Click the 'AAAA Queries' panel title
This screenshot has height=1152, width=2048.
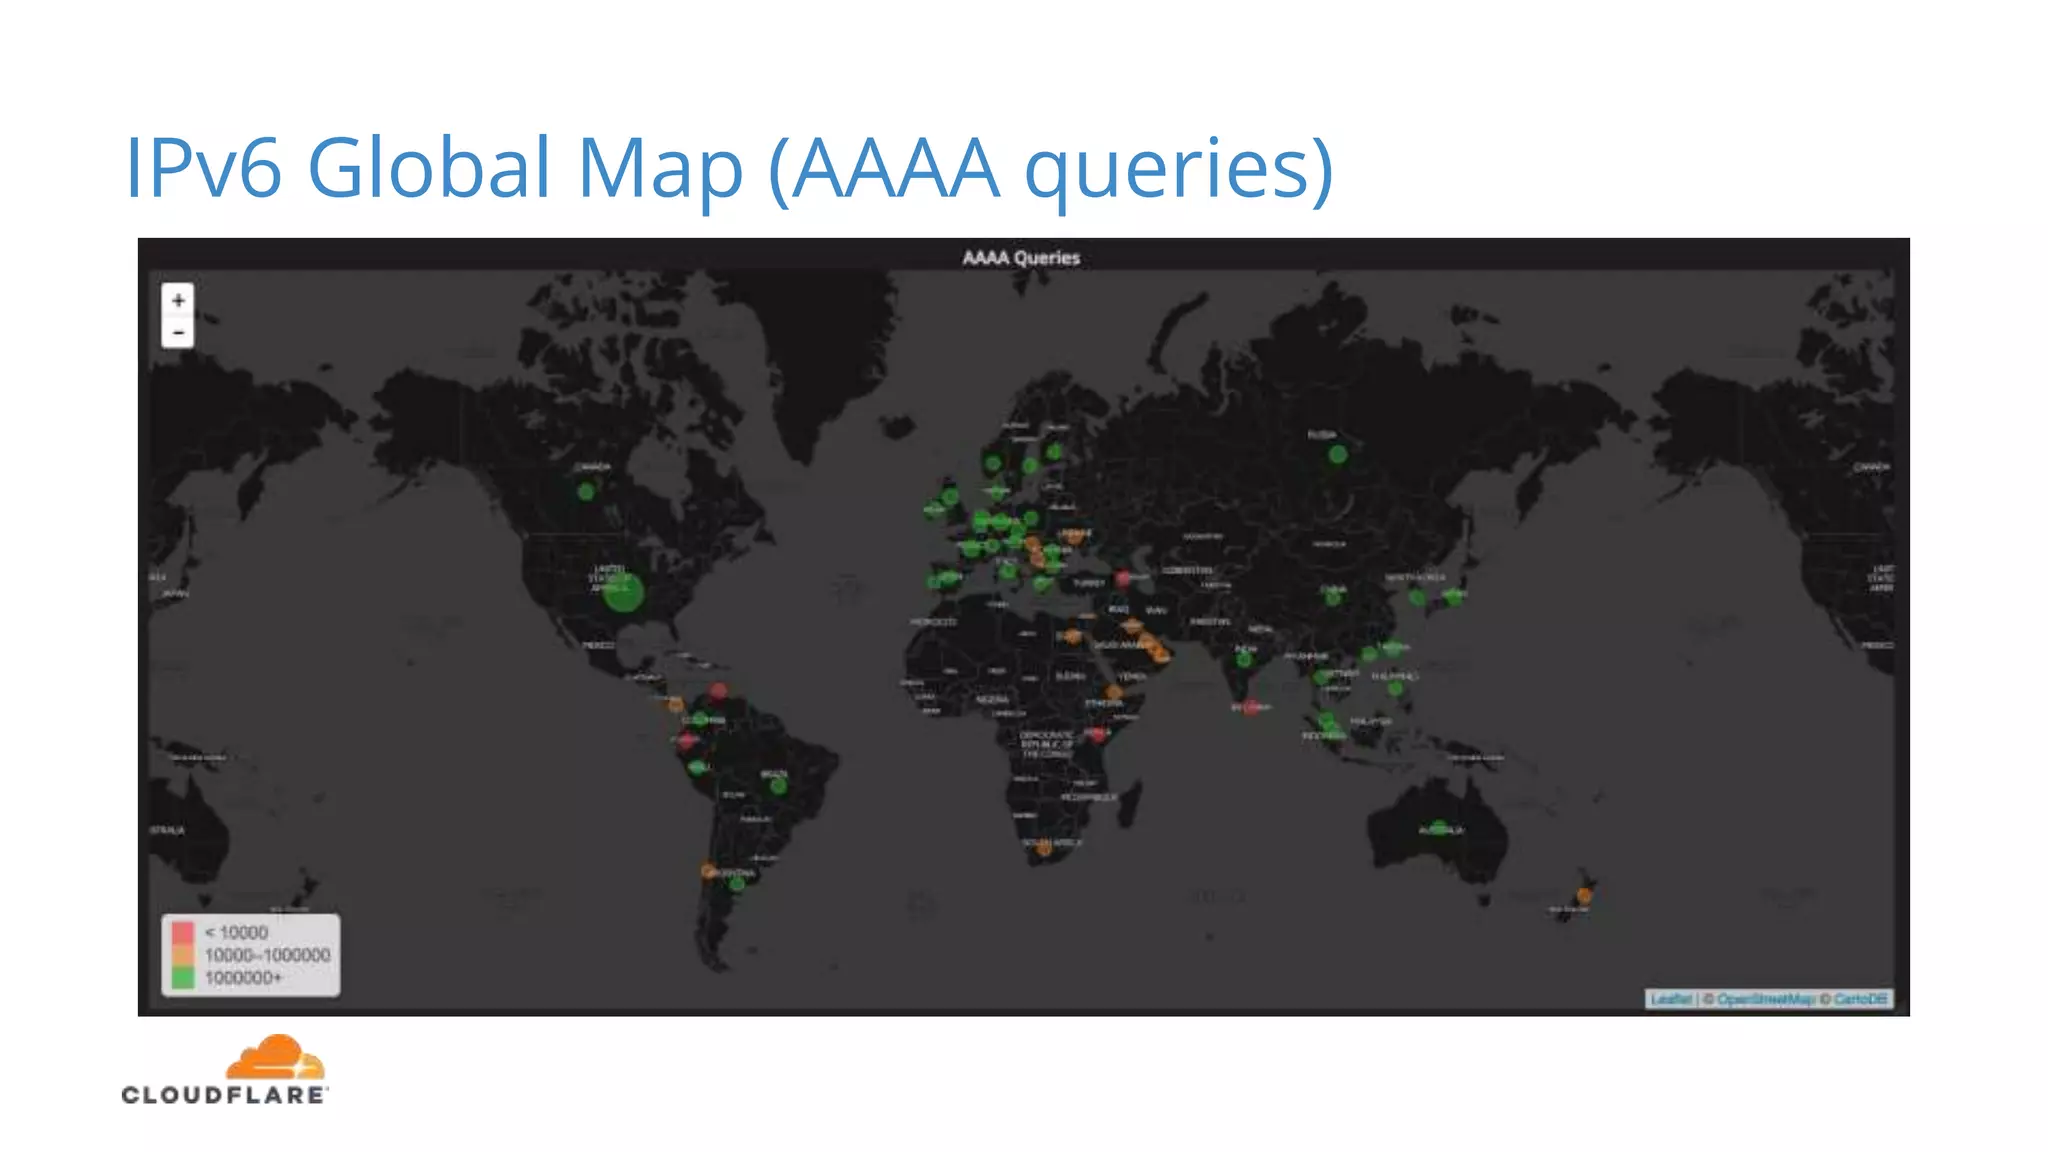point(1021,257)
